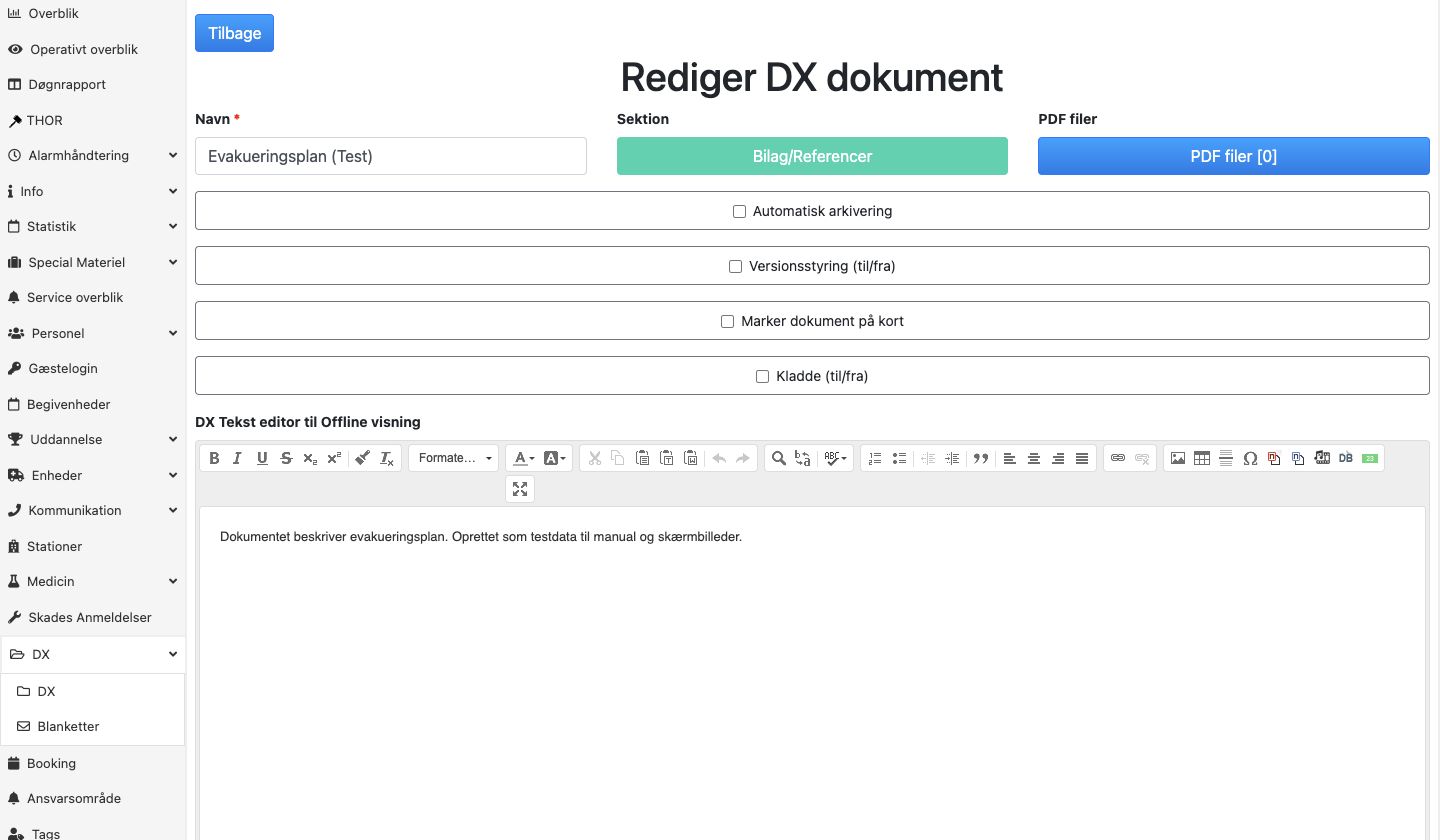Toggle bold formatting in the editor toolbar
This screenshot has height=840, width=1440.
click(x=213, y=458)
